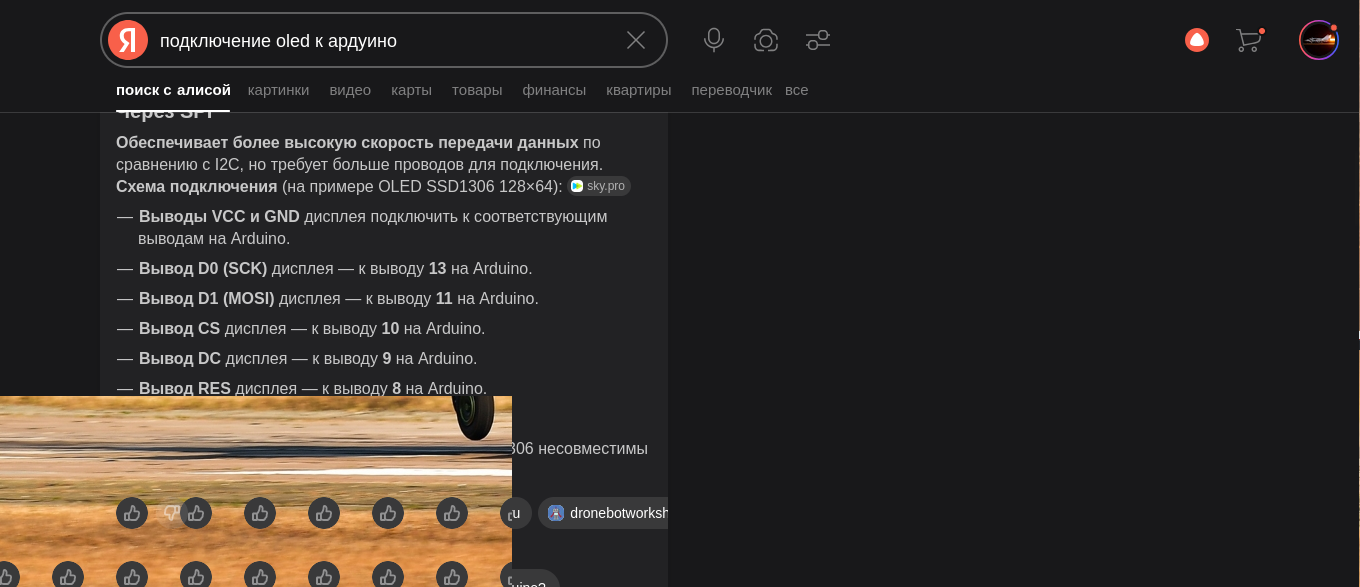Expand the "все" services list
Screen dimensions: 1360x587
point(797,90)
